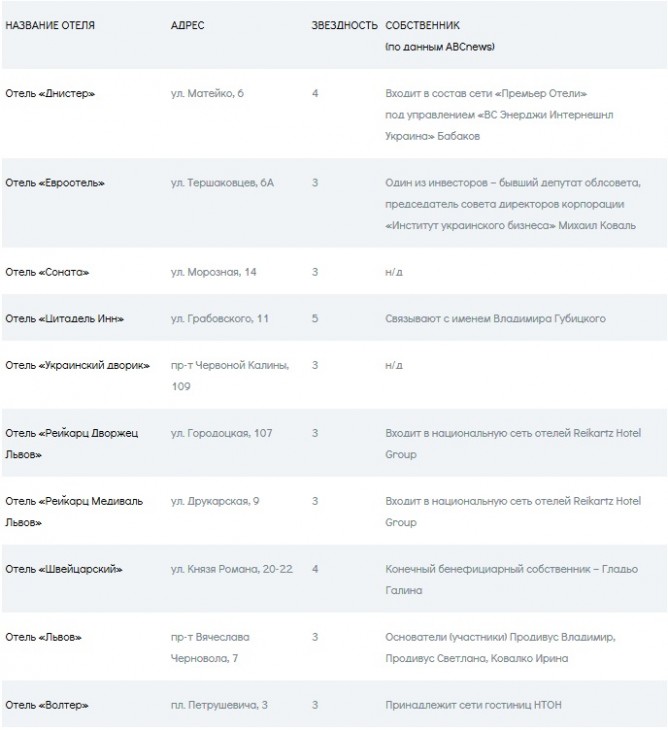668x730 pixels.
Task: Click «Принадлежит сети гостиниц НТОН» owner cell
Action: (x=473, y=705)
